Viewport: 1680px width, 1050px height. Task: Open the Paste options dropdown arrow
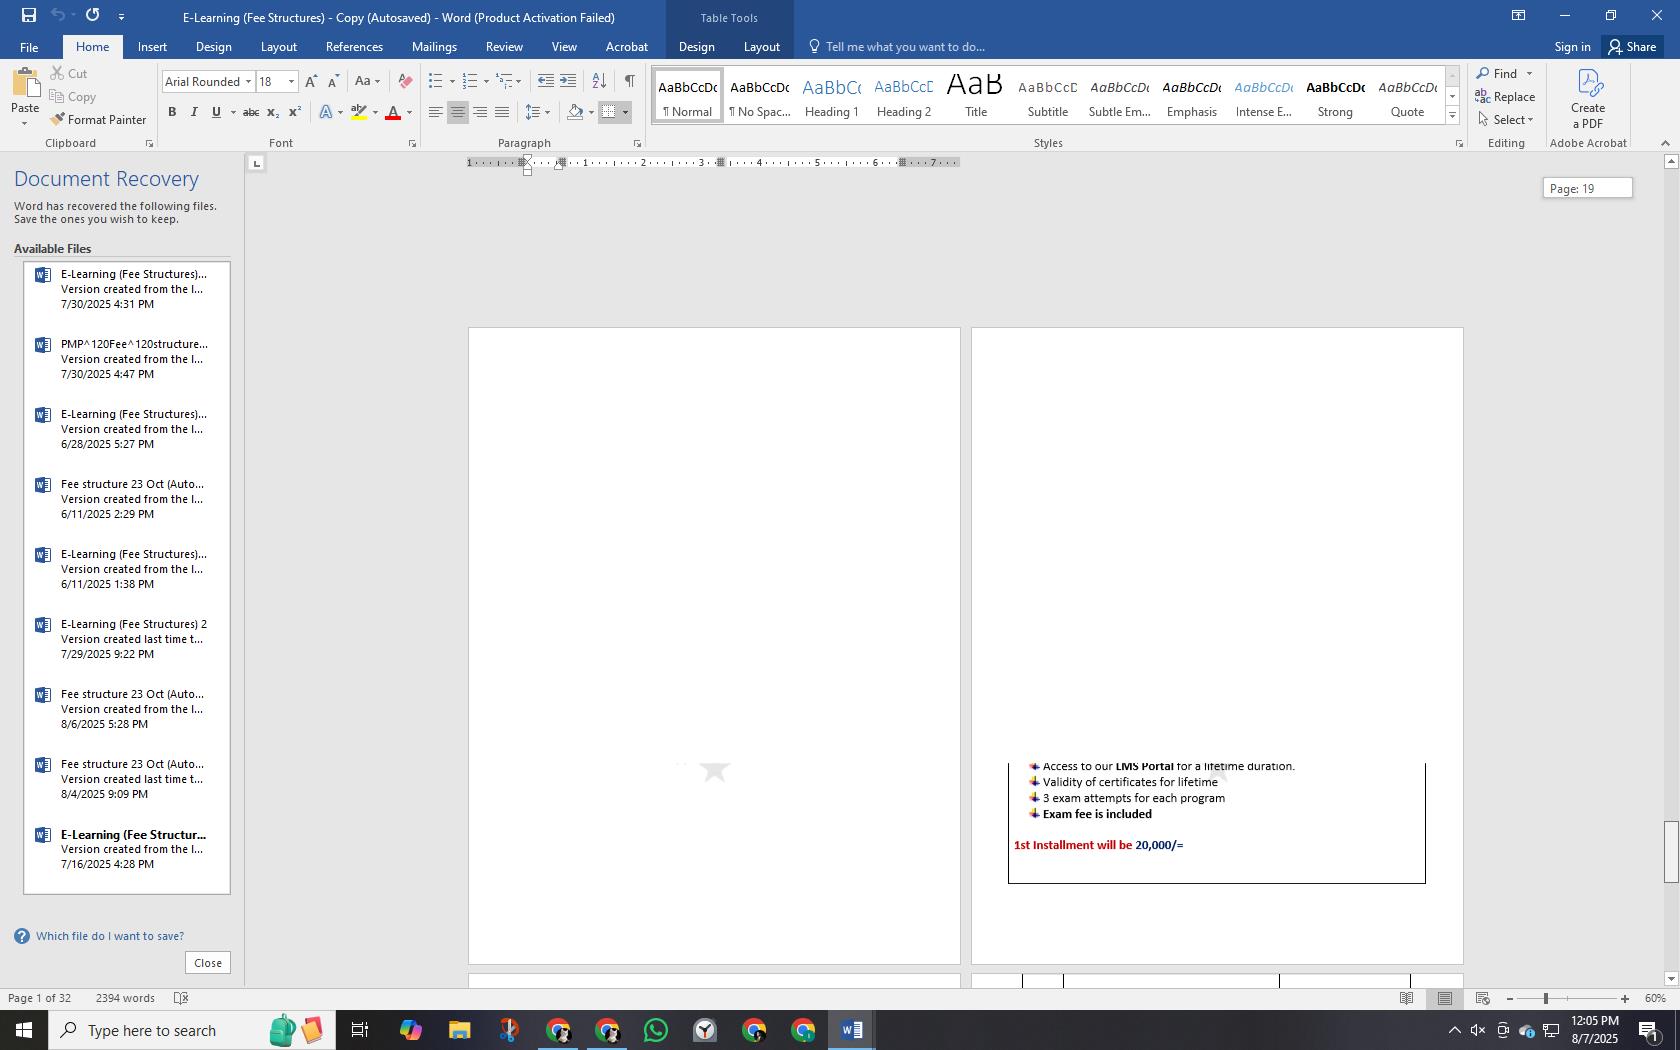point(25,123)
